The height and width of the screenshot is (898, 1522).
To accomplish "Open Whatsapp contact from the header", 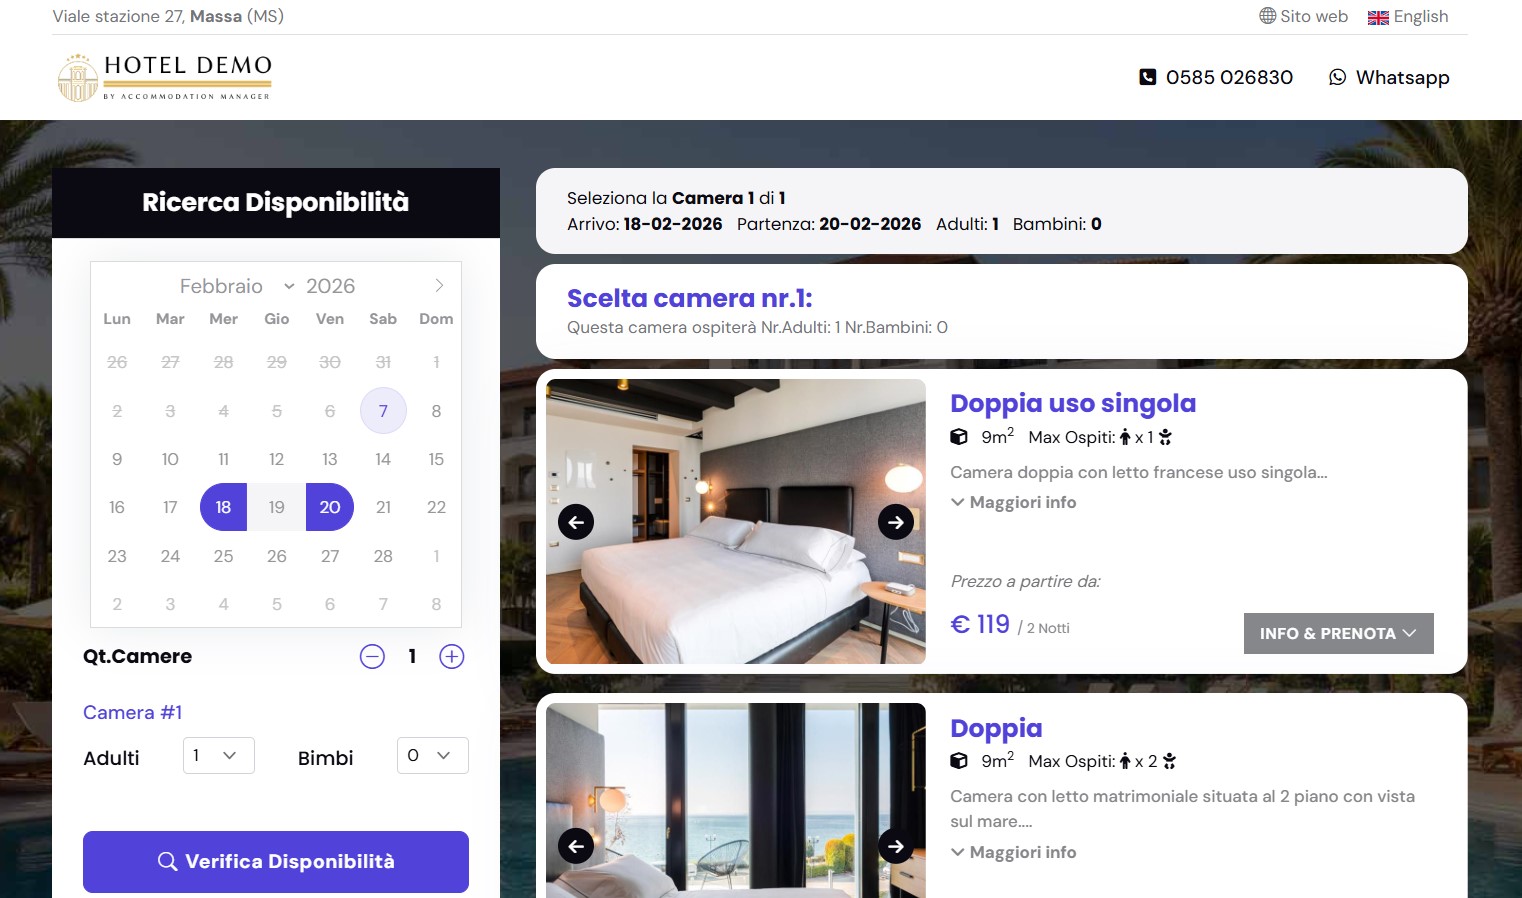I will click(x=1387, y=77).
